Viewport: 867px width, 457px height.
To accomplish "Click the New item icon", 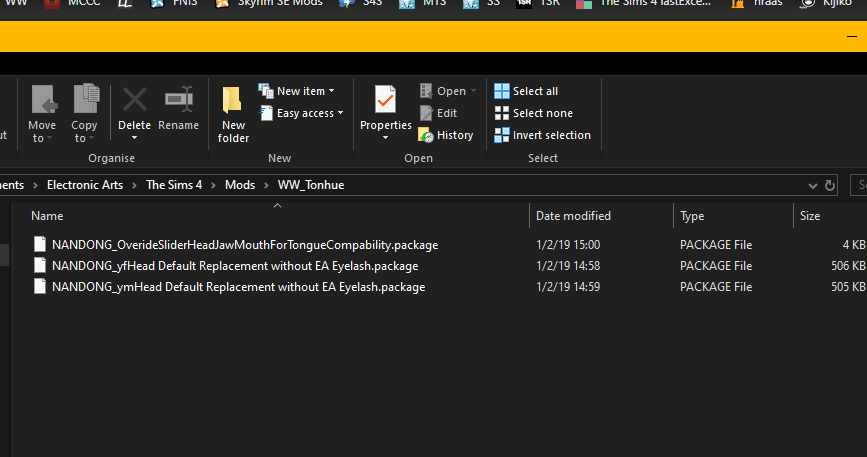I will (266, 91).
